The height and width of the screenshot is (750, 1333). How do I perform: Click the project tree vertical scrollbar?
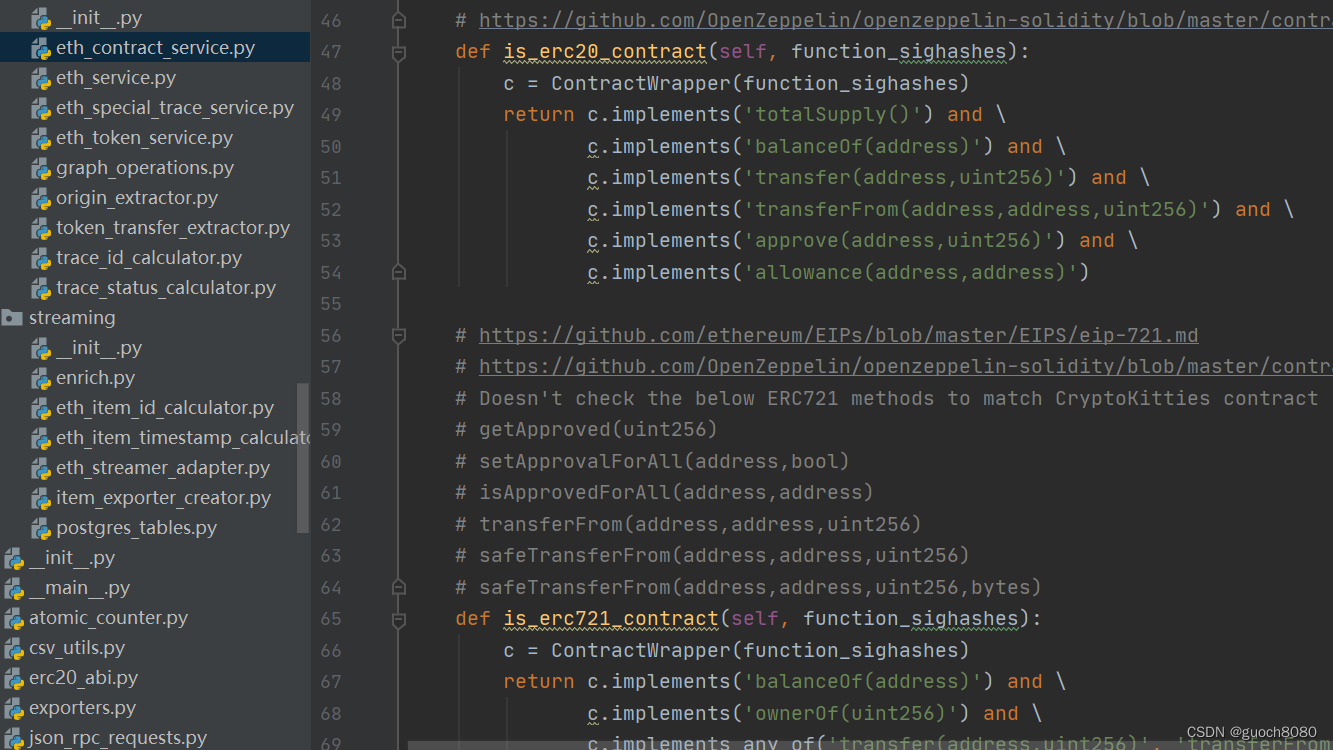[x=303, y=458]
